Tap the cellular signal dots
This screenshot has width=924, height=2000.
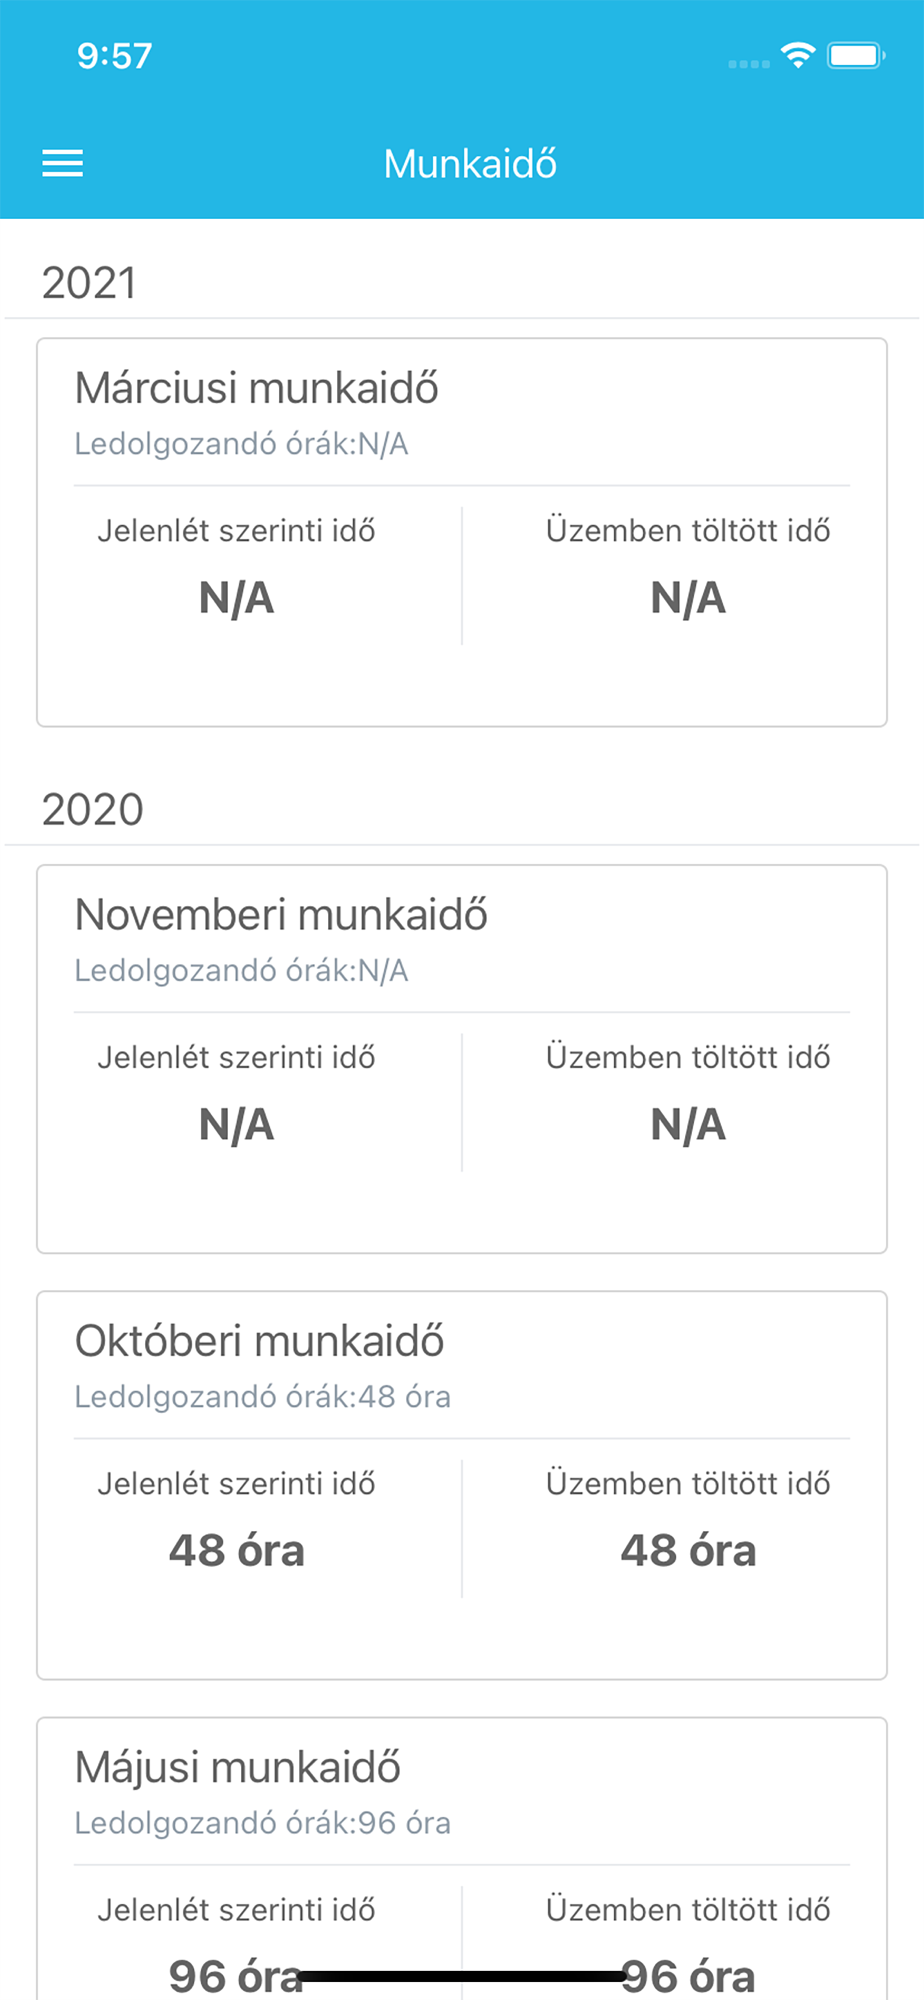(749, 64)
